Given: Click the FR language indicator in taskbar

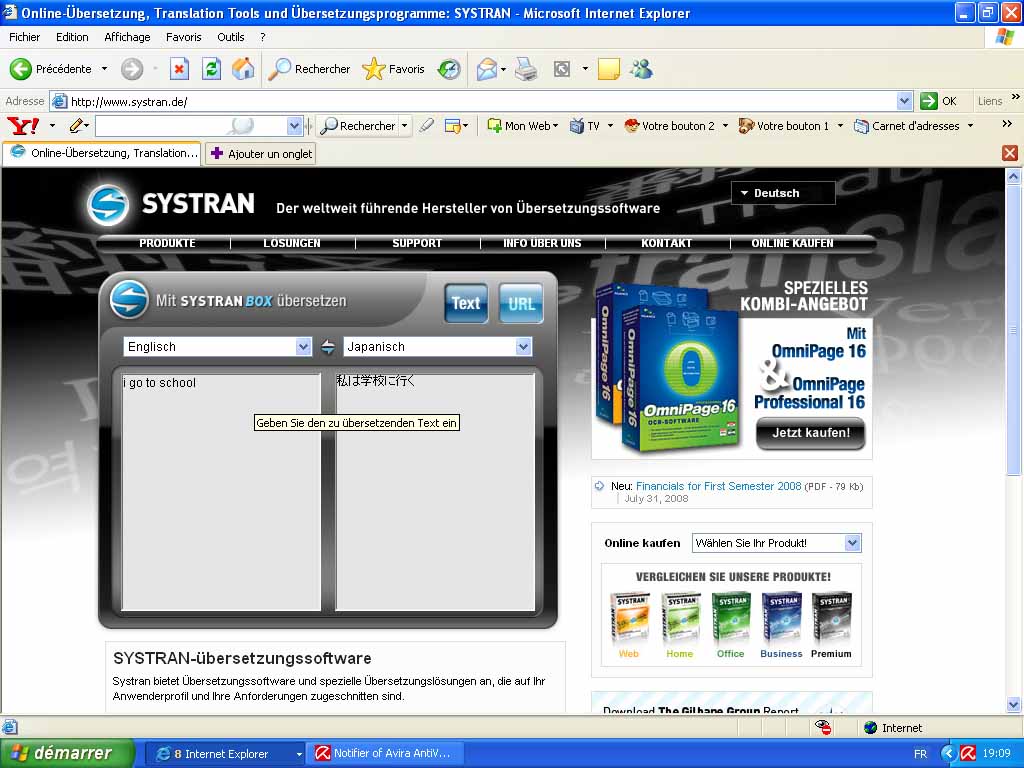Looking at the screenshot, I should click(920, 754).
